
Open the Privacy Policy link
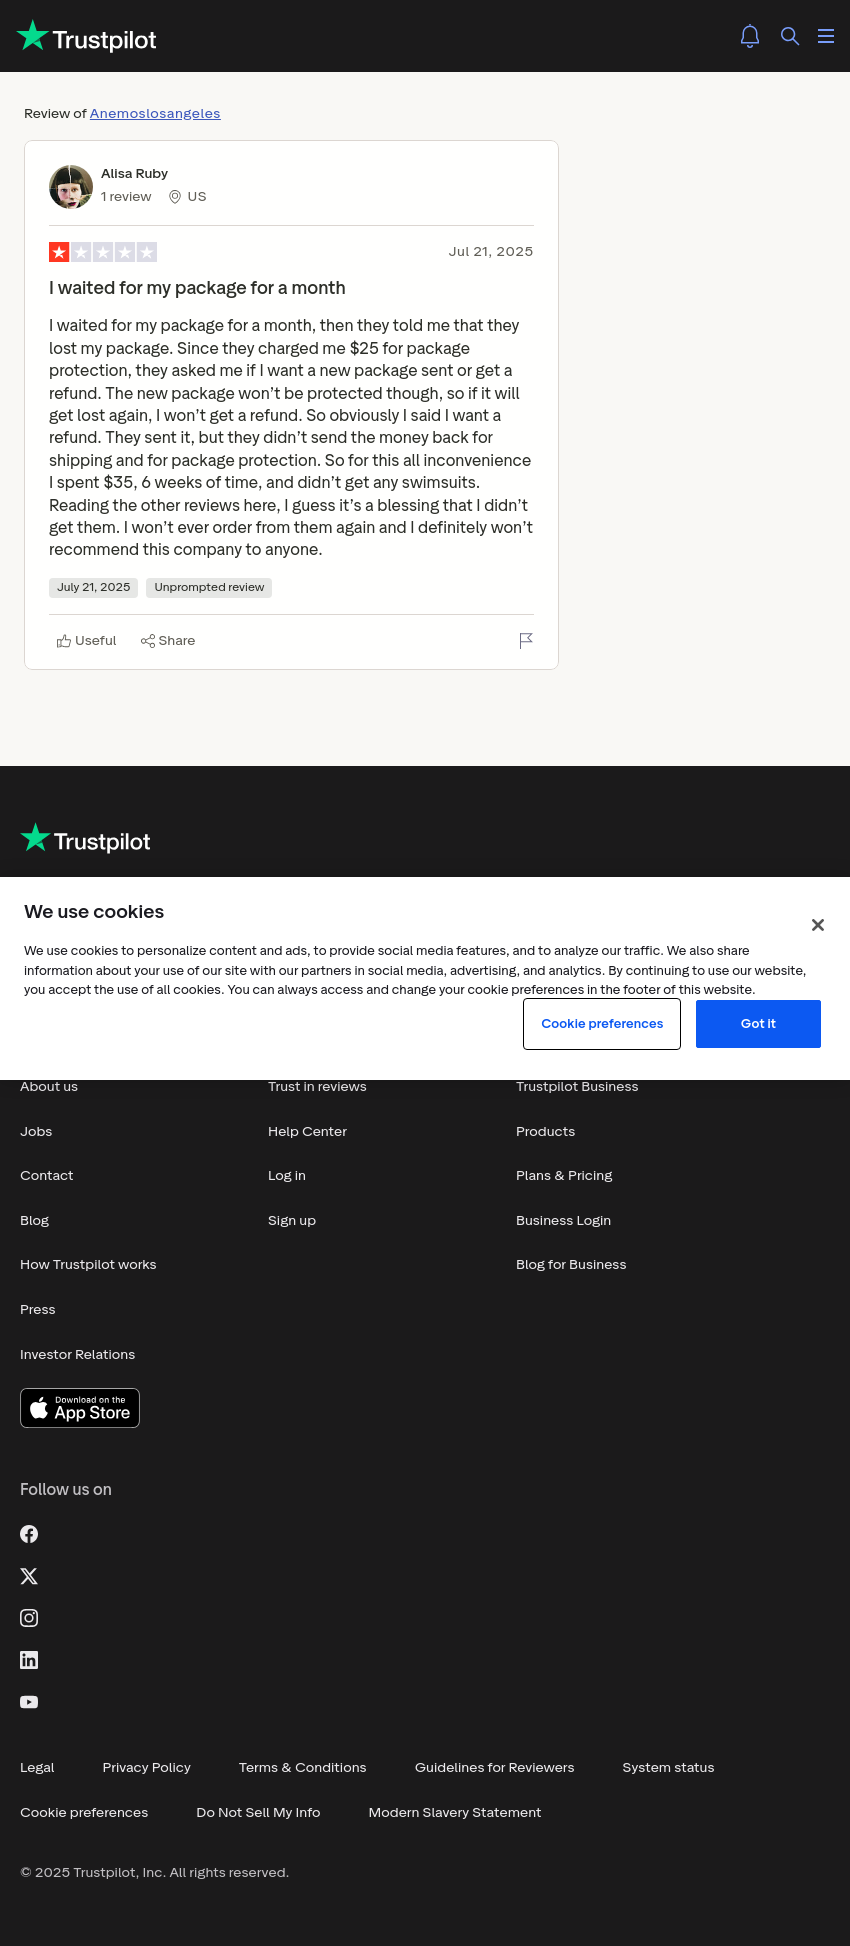pyautogui.click(x=147, y=1768)
